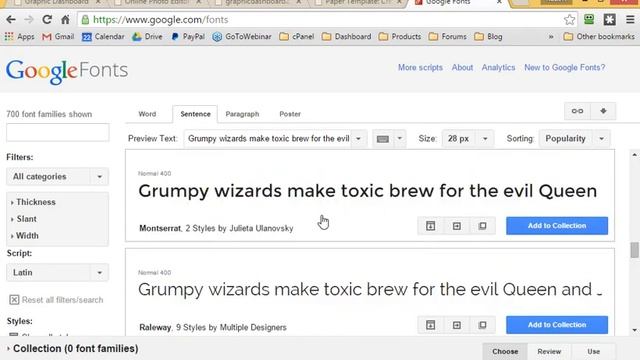Go to the Review step tab

pos(549,351)
